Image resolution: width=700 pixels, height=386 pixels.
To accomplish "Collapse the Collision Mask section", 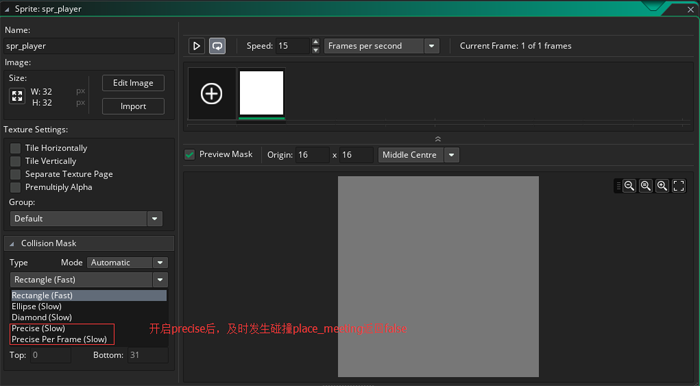I will click(12, 244).
